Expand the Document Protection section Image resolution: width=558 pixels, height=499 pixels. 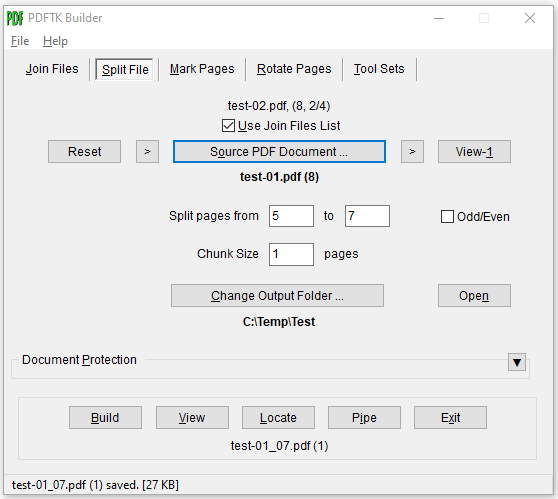tap(517, 362)
